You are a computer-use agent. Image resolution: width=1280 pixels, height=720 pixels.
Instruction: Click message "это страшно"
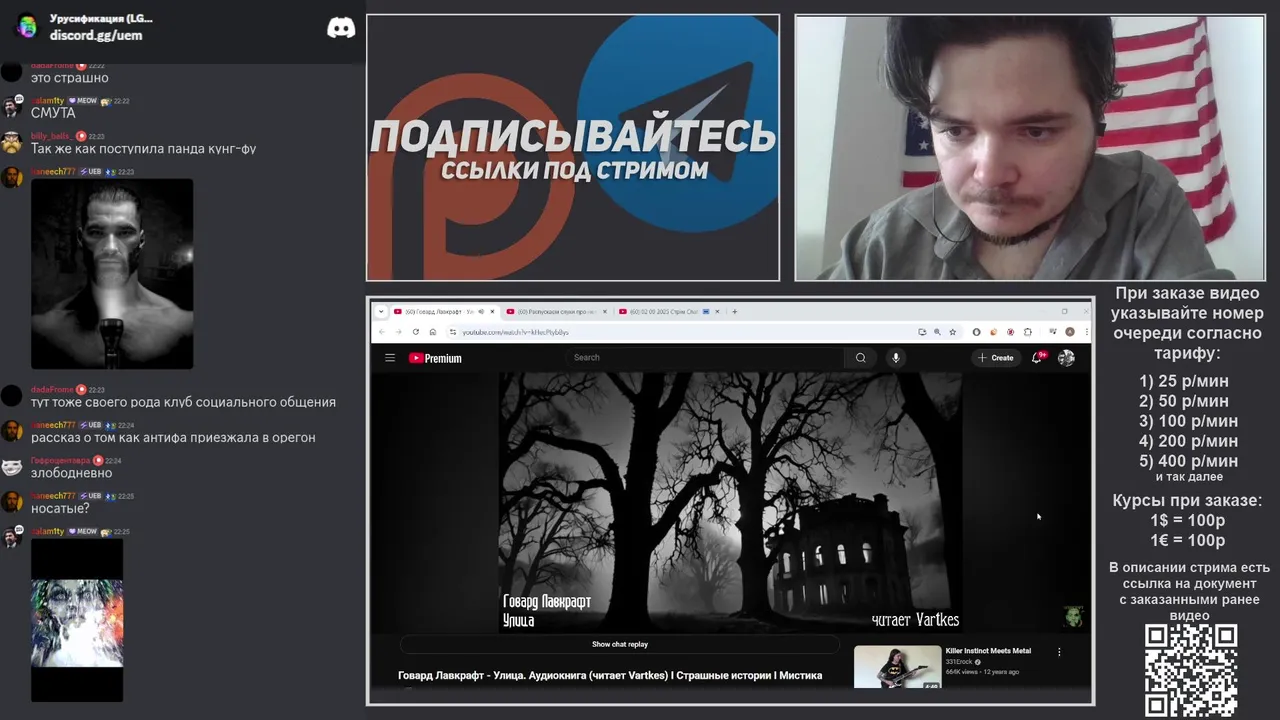(x=70, y=78)
